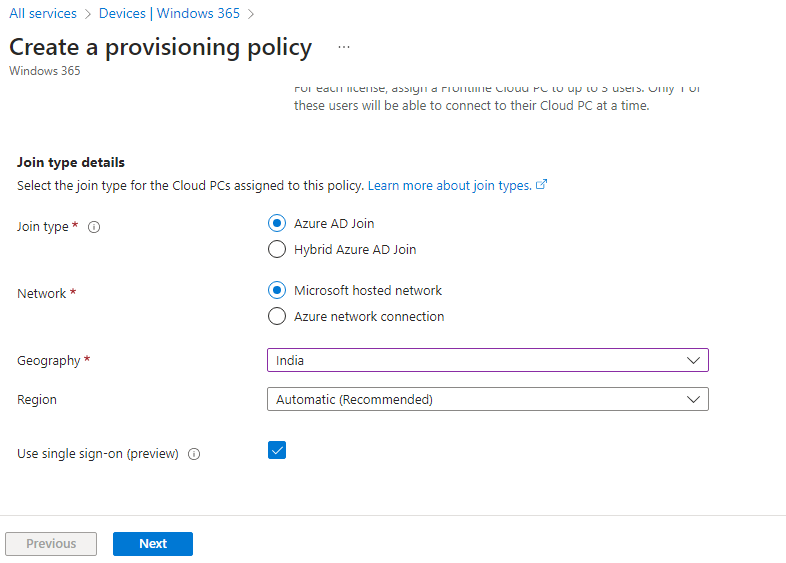Show info tooltip for single sign-on
Image resolution: width=786 pixels, height=563 pixels.
(194, 454)
